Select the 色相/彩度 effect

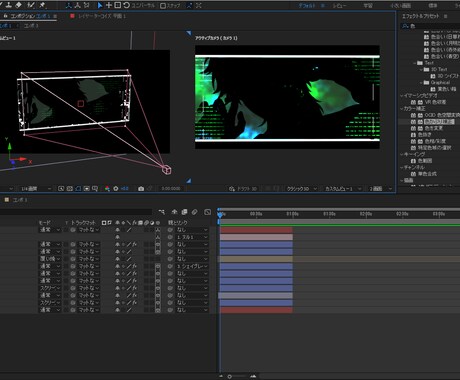[x=435, y=141]
